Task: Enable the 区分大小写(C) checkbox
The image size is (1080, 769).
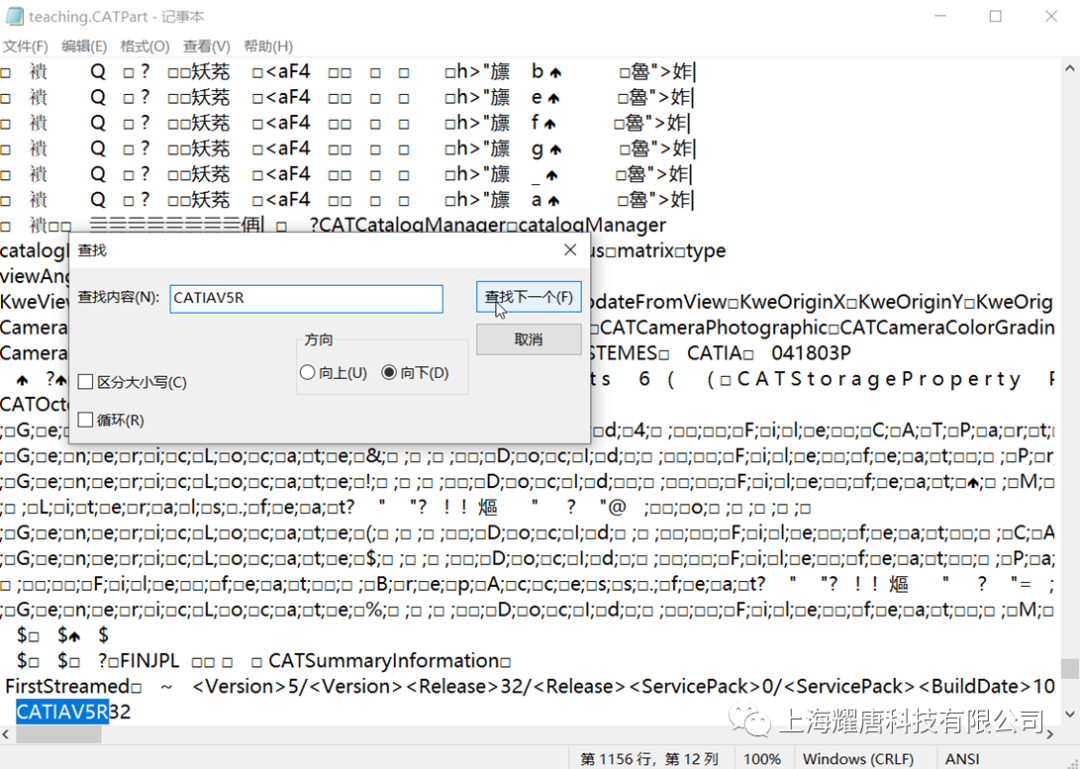Action: coord(85,382)
